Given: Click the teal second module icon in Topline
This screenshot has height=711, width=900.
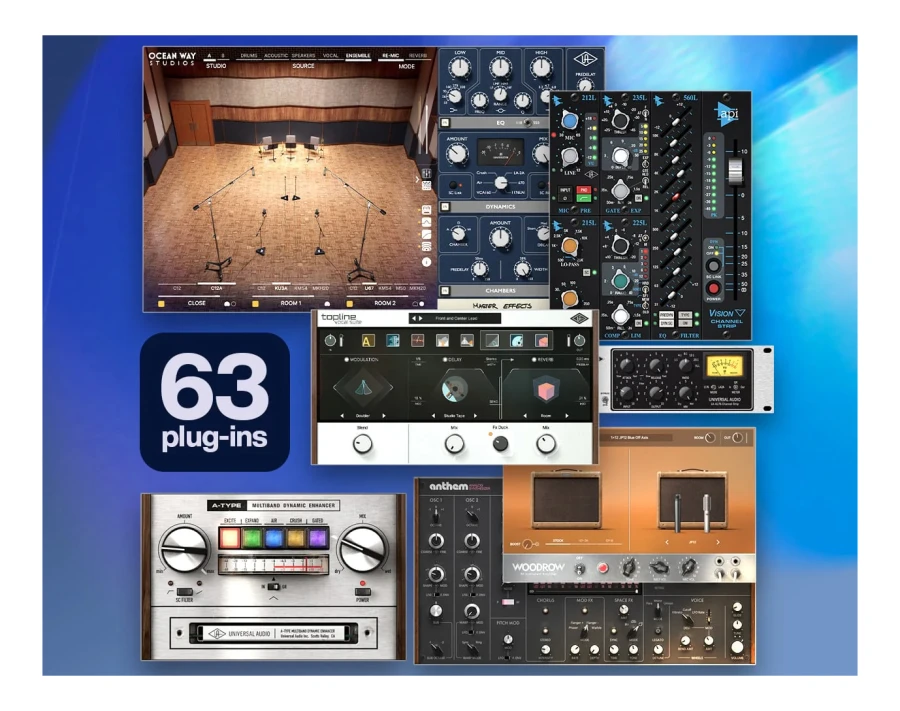Looking at the screenshot, I should (x=393, y=341).
